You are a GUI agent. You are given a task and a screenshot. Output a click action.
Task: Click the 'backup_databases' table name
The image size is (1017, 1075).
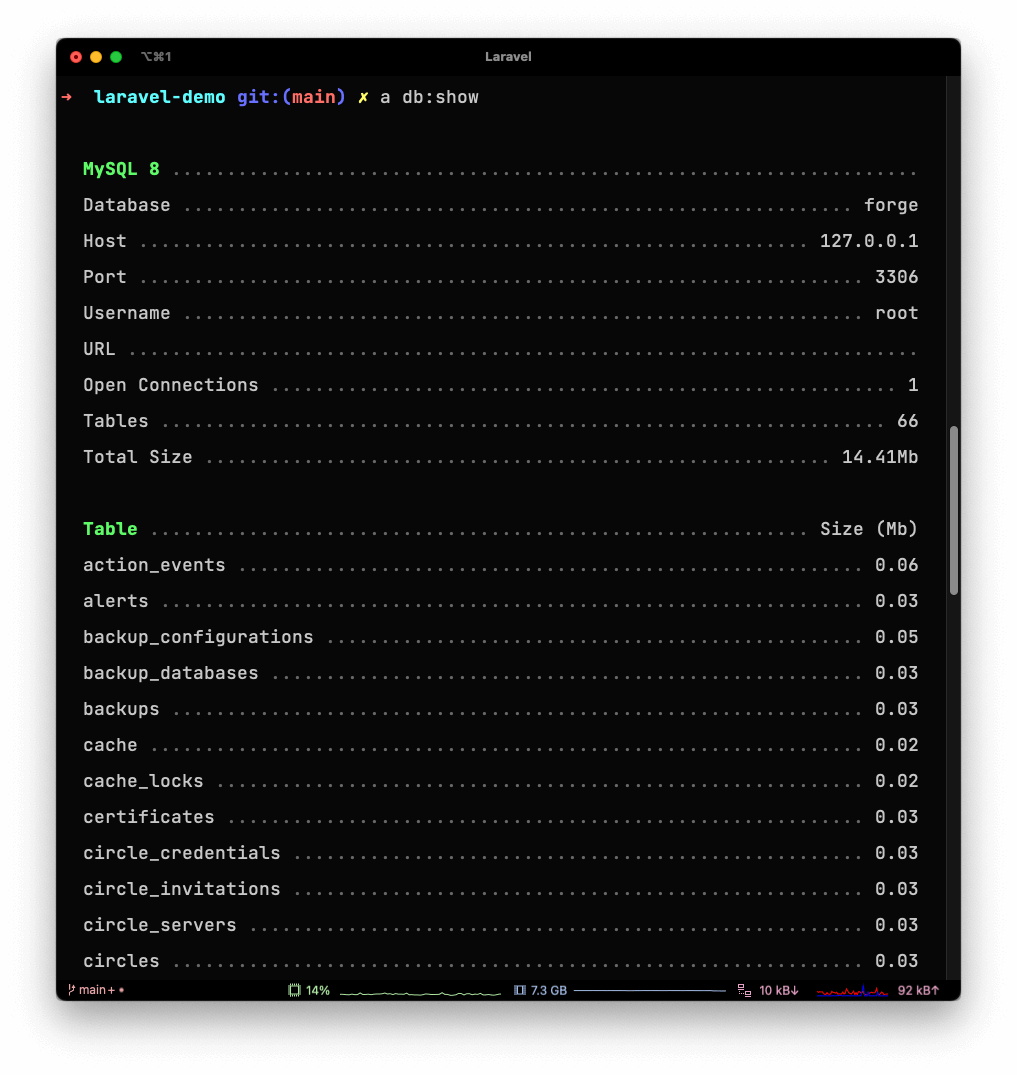pos(171,673)
